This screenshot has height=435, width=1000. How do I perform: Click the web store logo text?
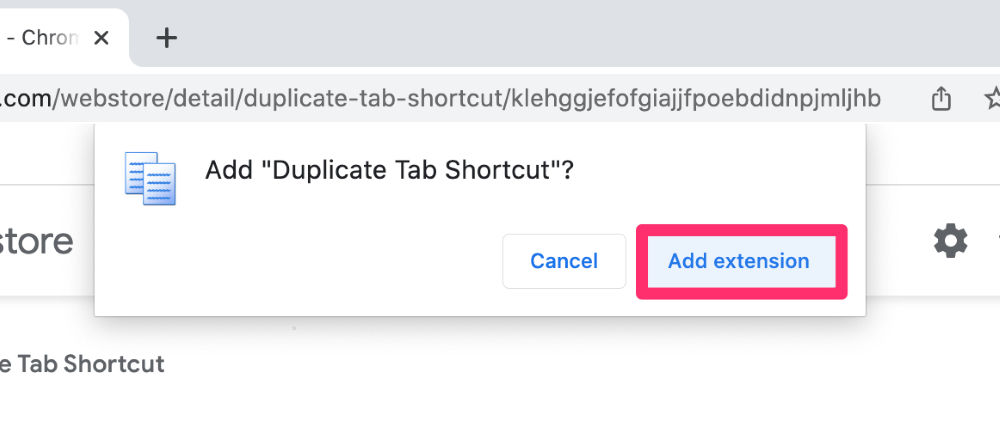(36, 241)
